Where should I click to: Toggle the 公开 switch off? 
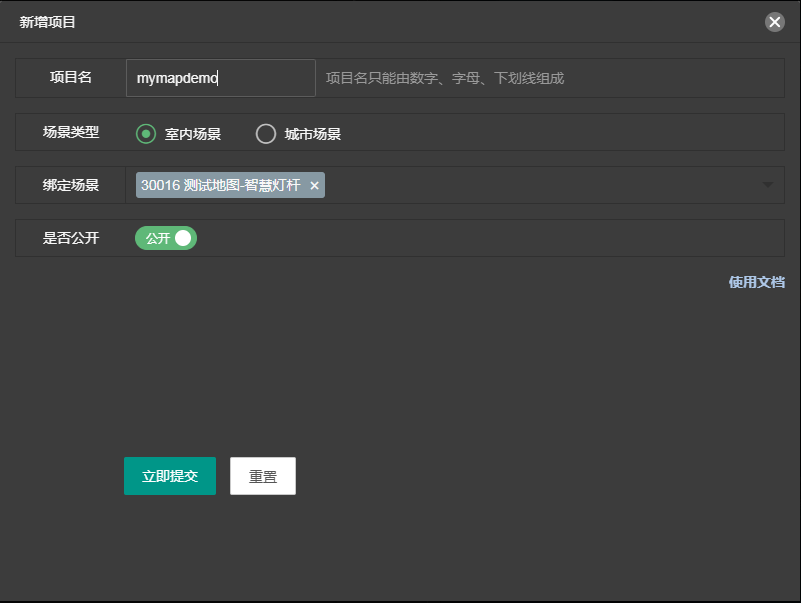[x=166, y=238]
